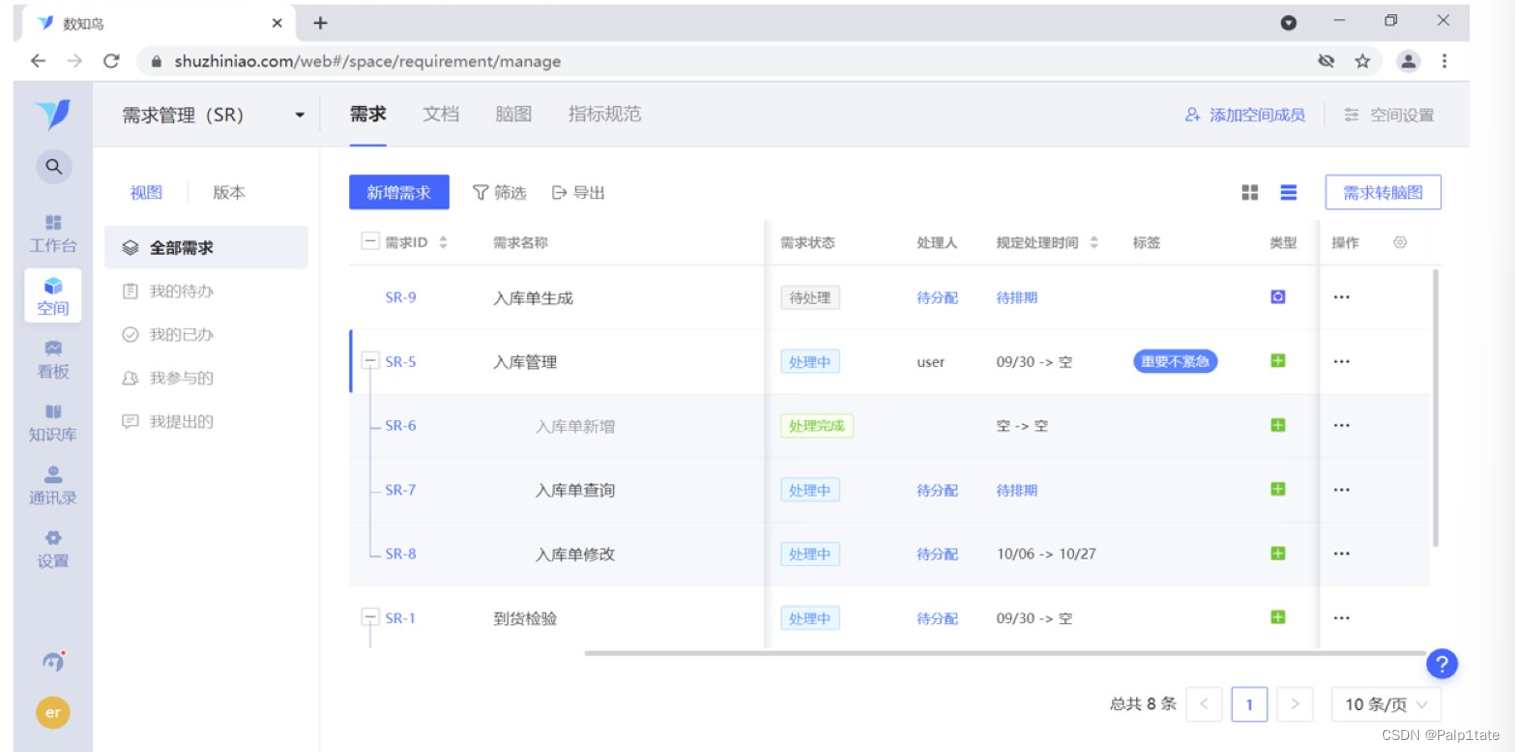Viewport: 1515px width, 752px height.
Task: Open Chrome three-dot menu
Action: (x=1444, y=61)
